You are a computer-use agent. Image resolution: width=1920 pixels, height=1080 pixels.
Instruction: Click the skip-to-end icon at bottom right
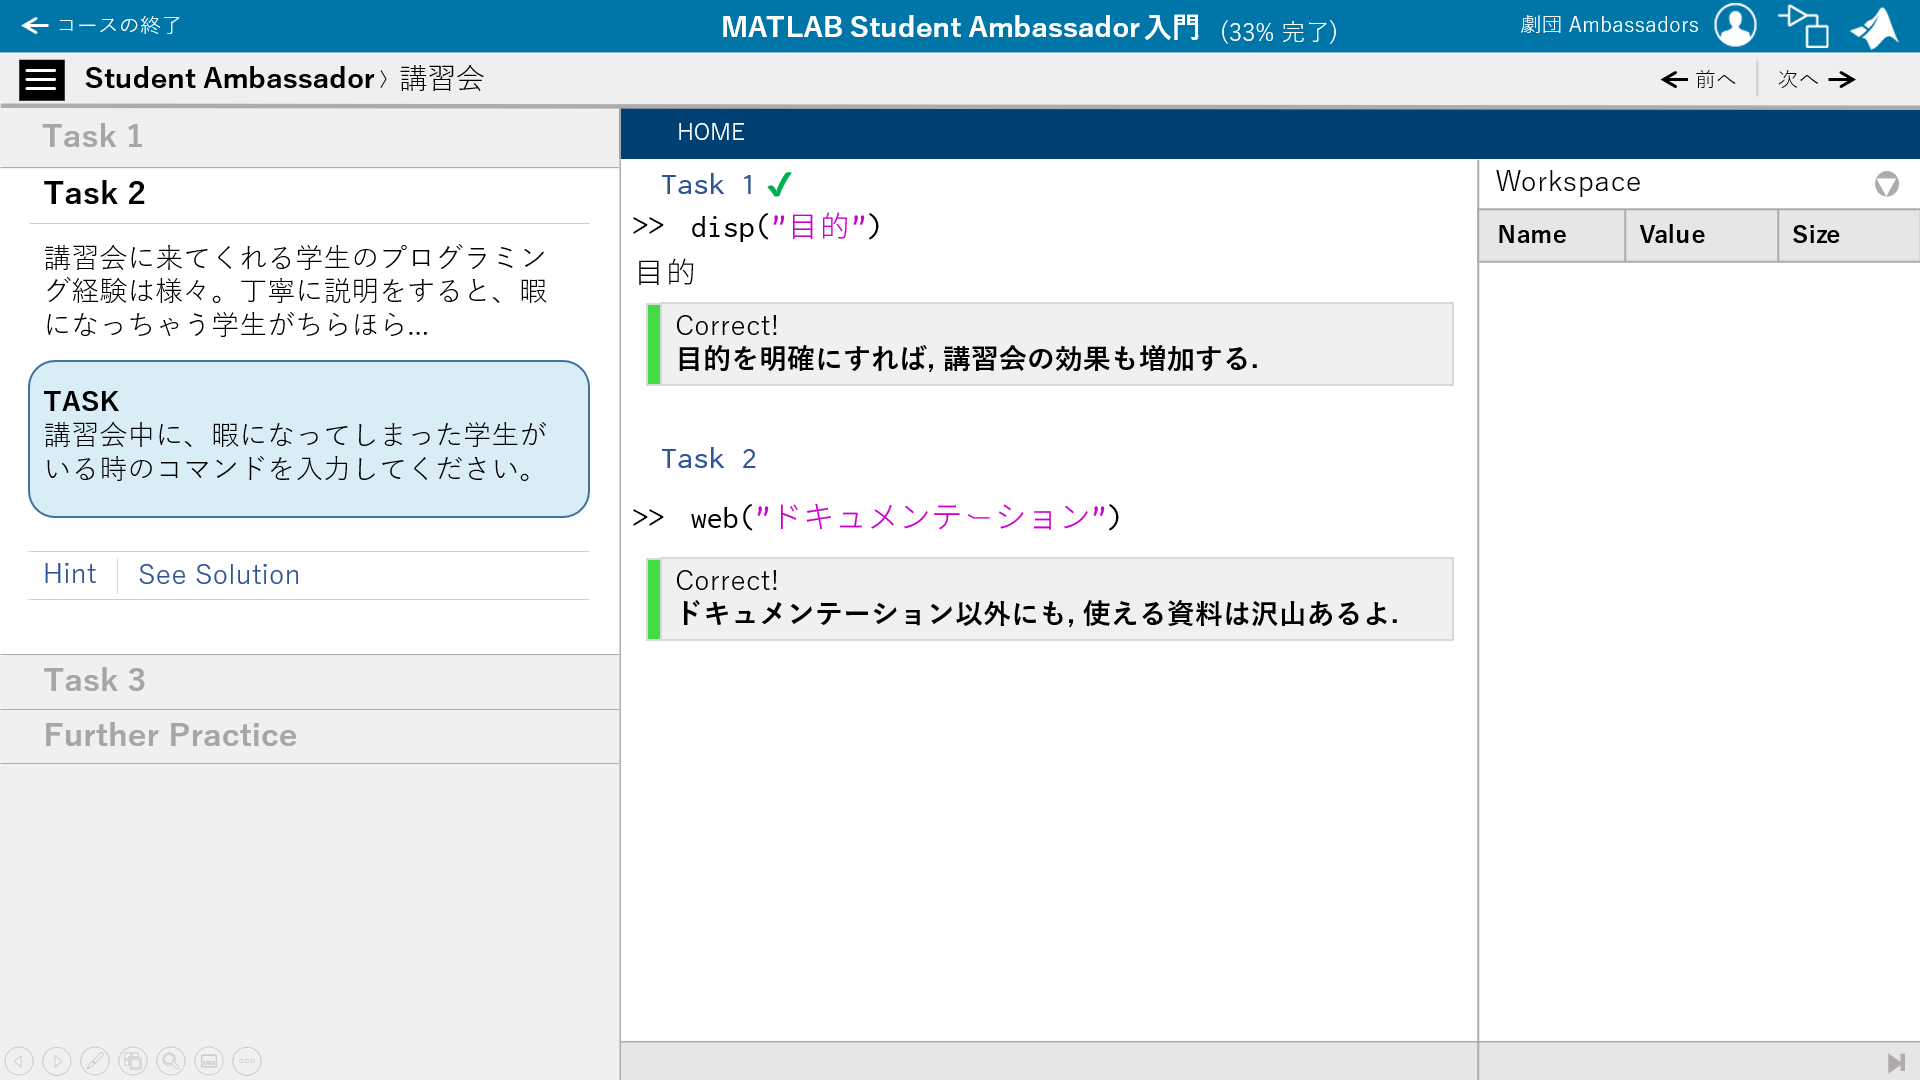(1895, 1062)
